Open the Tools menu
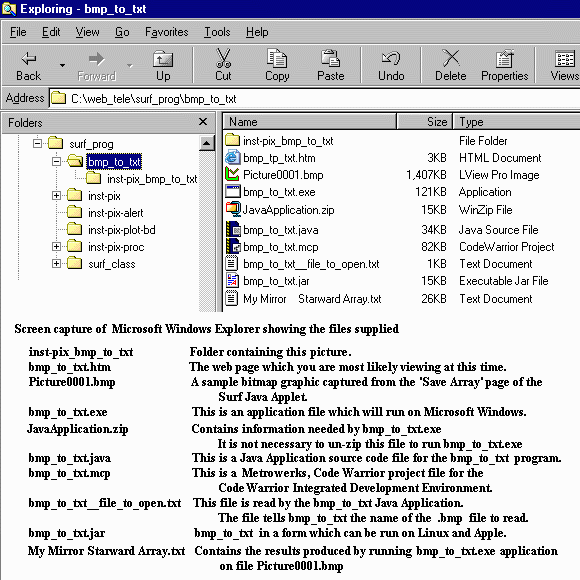Viewport: 580px width, 580px height. tap(217, 32)
